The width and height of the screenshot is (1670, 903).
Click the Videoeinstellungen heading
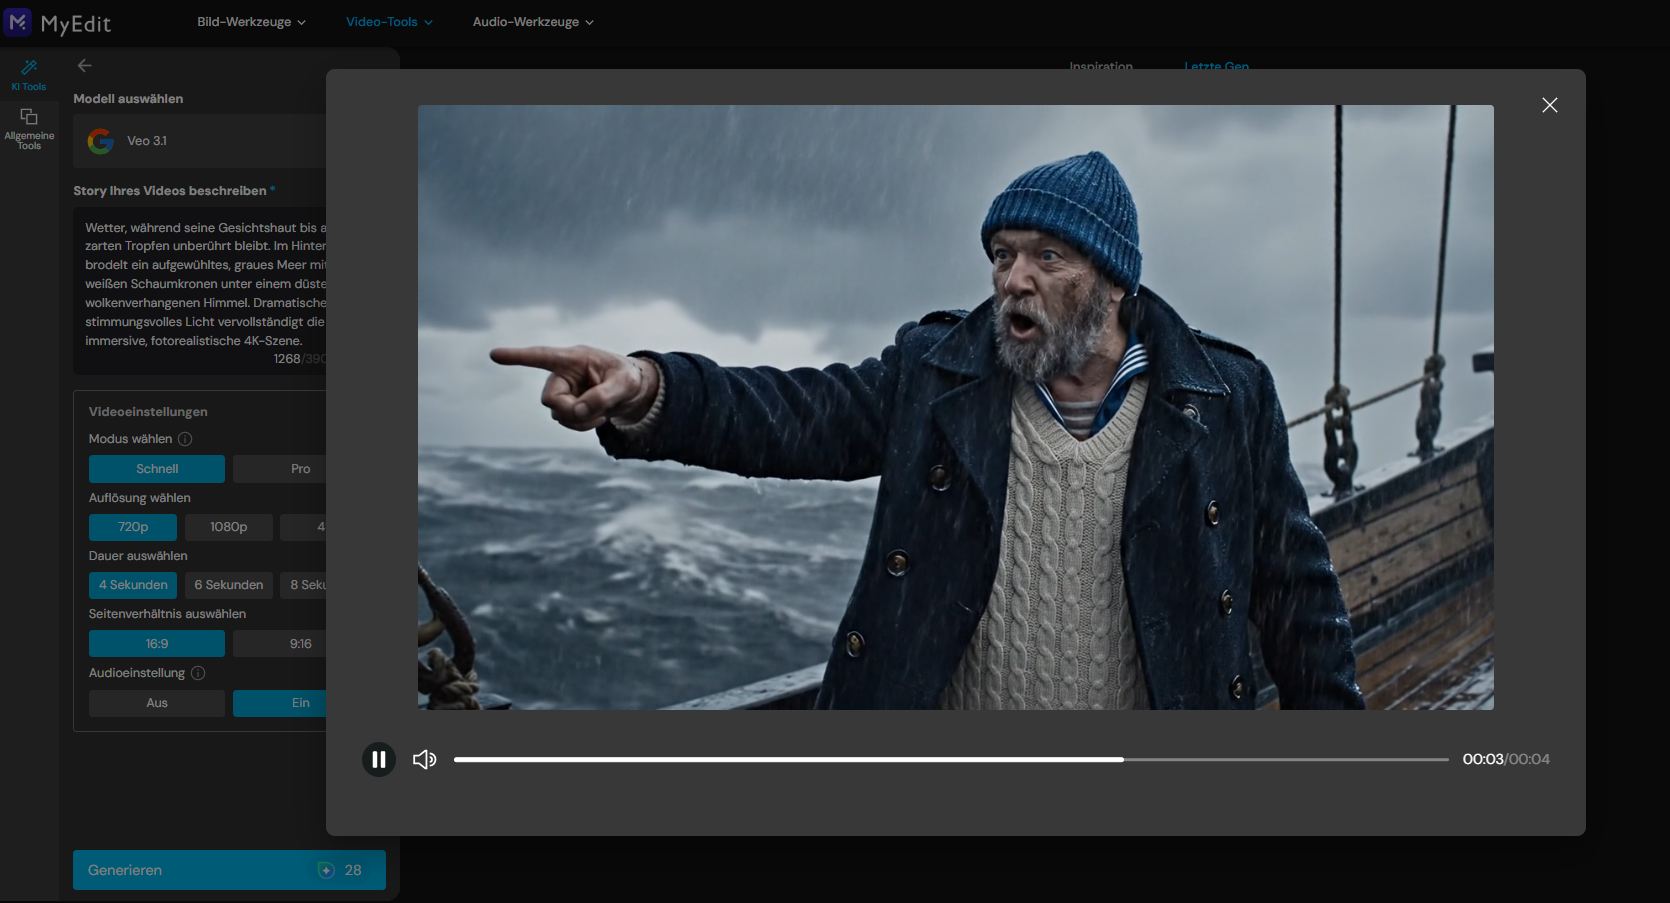pyautogui.click(x=148, y=412)
